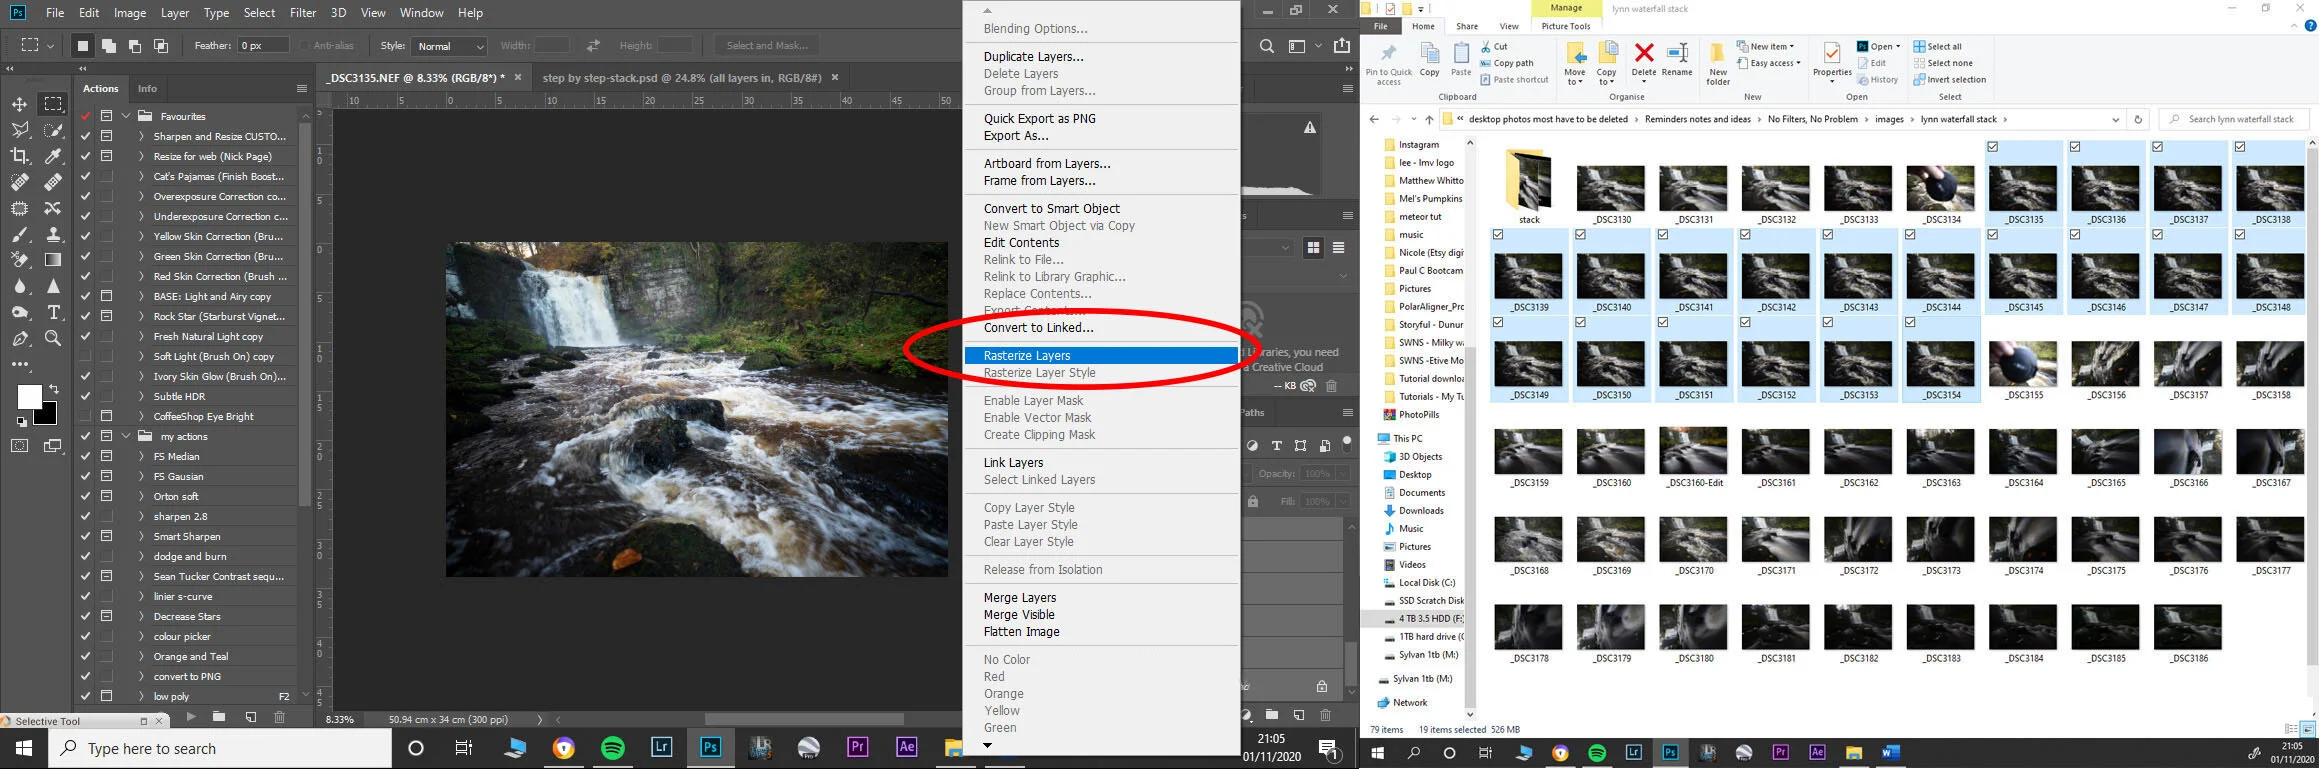
Task: Click the search magnifier in Photoshop options bar
Action: tap(1267, 46)
